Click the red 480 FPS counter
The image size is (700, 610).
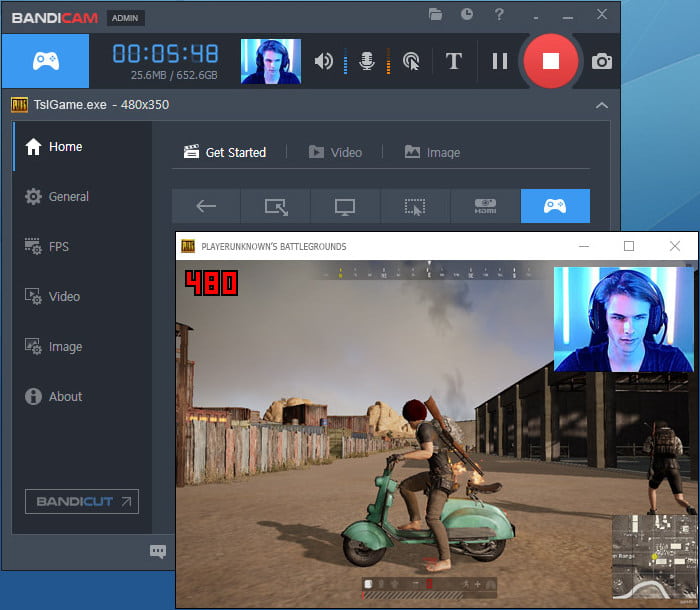pos(212,283)
